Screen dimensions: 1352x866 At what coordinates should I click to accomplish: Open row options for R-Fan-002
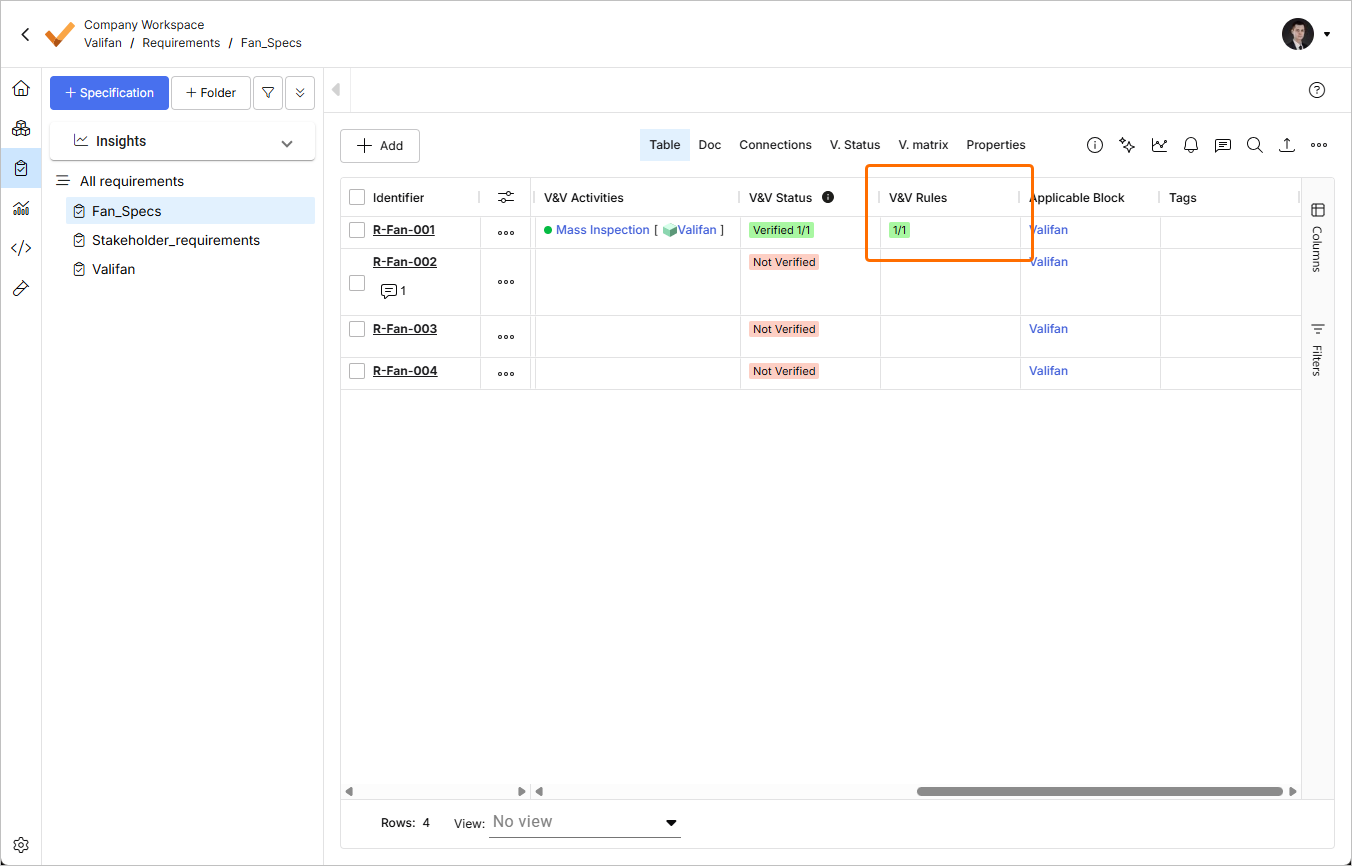506,282
